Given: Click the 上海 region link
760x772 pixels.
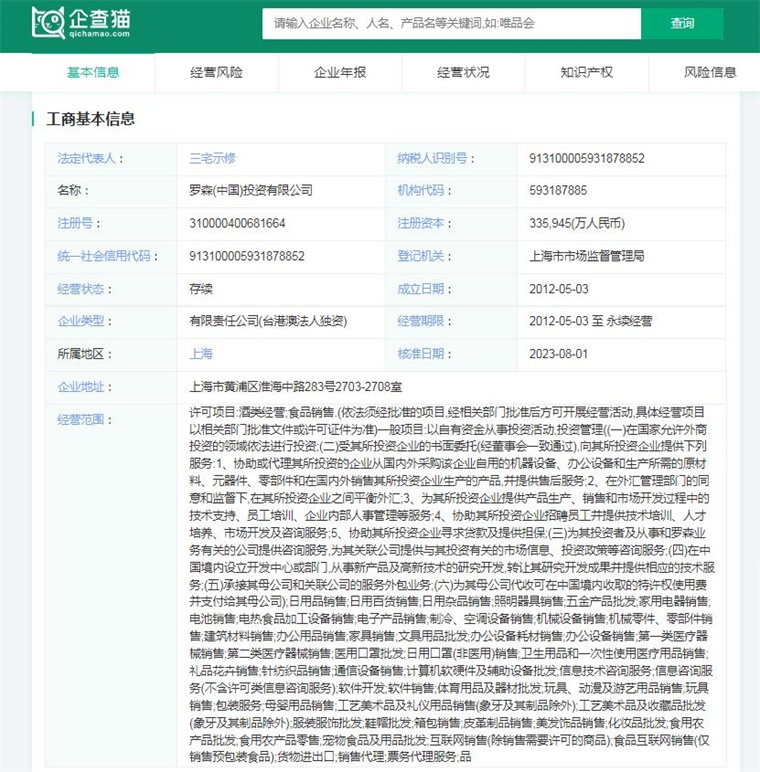Looking at the screenshot, I should 201,353.
